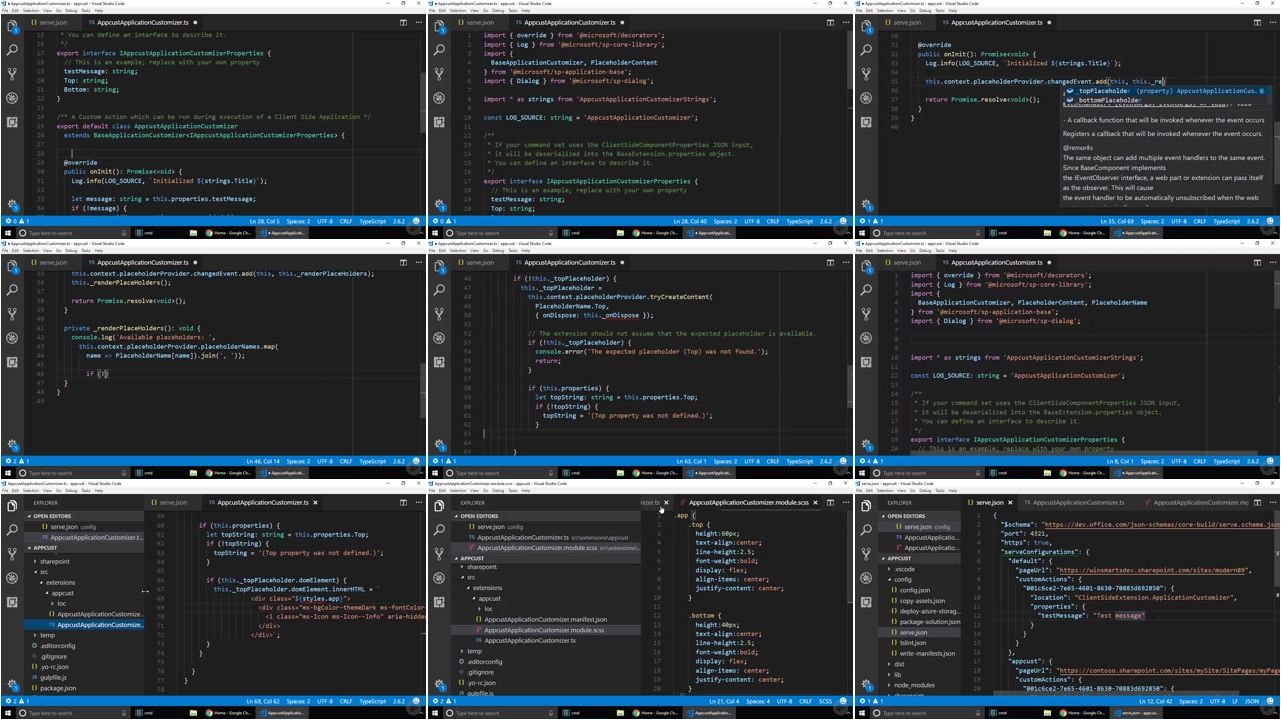1281x720 pixels.
Task: Open Search icon in window titled serve.json - appcust
Action: click(x=866, y=530)
